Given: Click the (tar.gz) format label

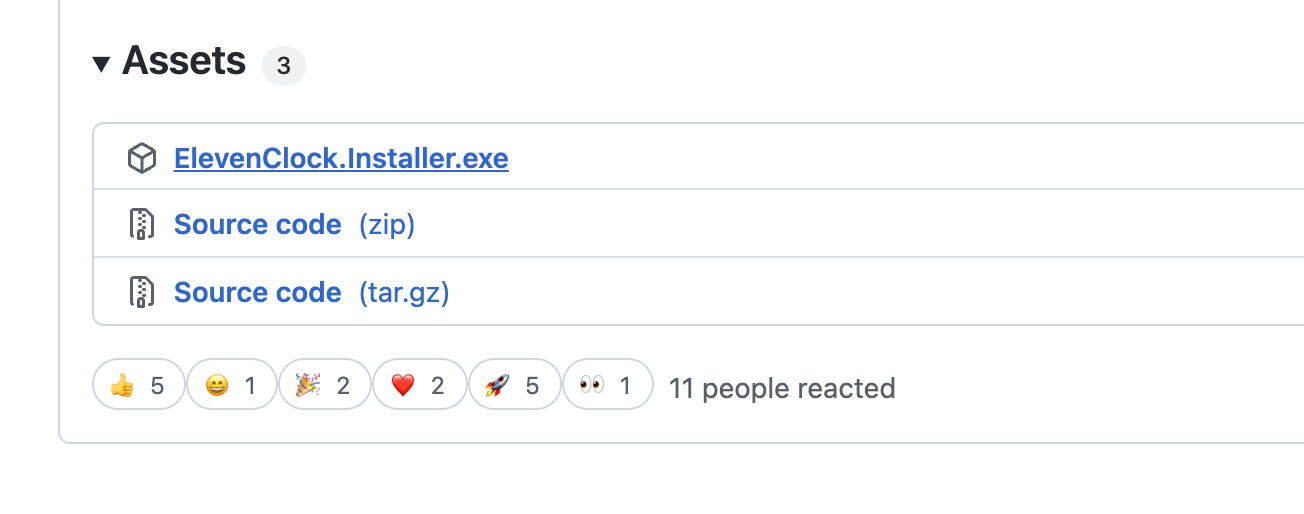Looking at the screenshot, I should pos(404,292).
